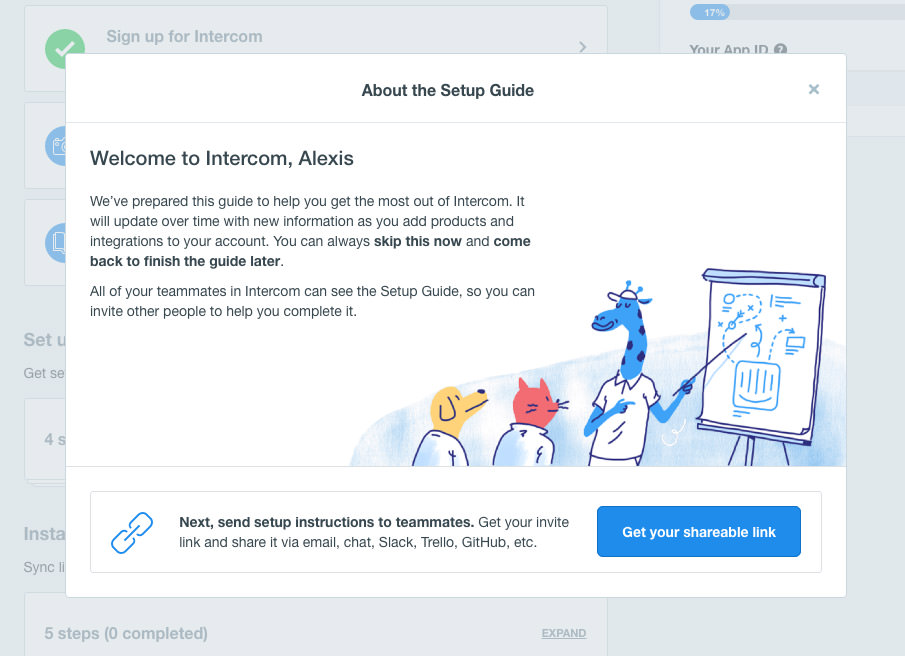Click the 5 steps (0 completed) heading
Viewport: 905px width, 656px height.
click(126, 633)
